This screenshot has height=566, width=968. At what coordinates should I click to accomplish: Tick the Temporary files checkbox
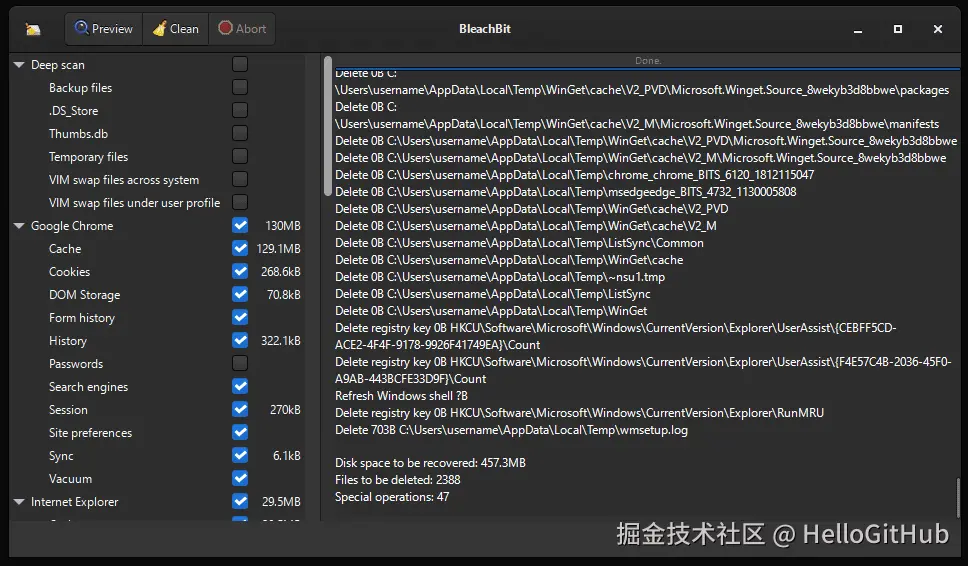[x=240, y=156]
